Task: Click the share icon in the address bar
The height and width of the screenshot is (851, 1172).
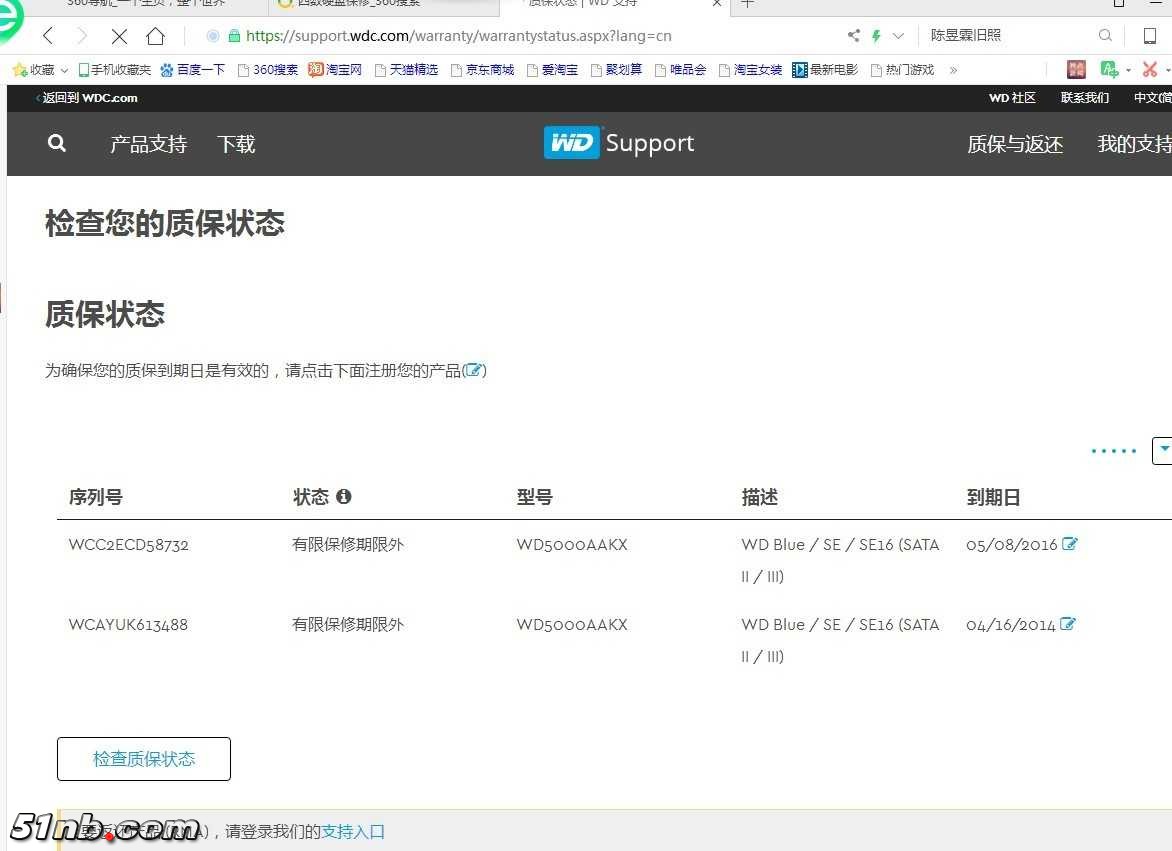Action: point(853,36)
